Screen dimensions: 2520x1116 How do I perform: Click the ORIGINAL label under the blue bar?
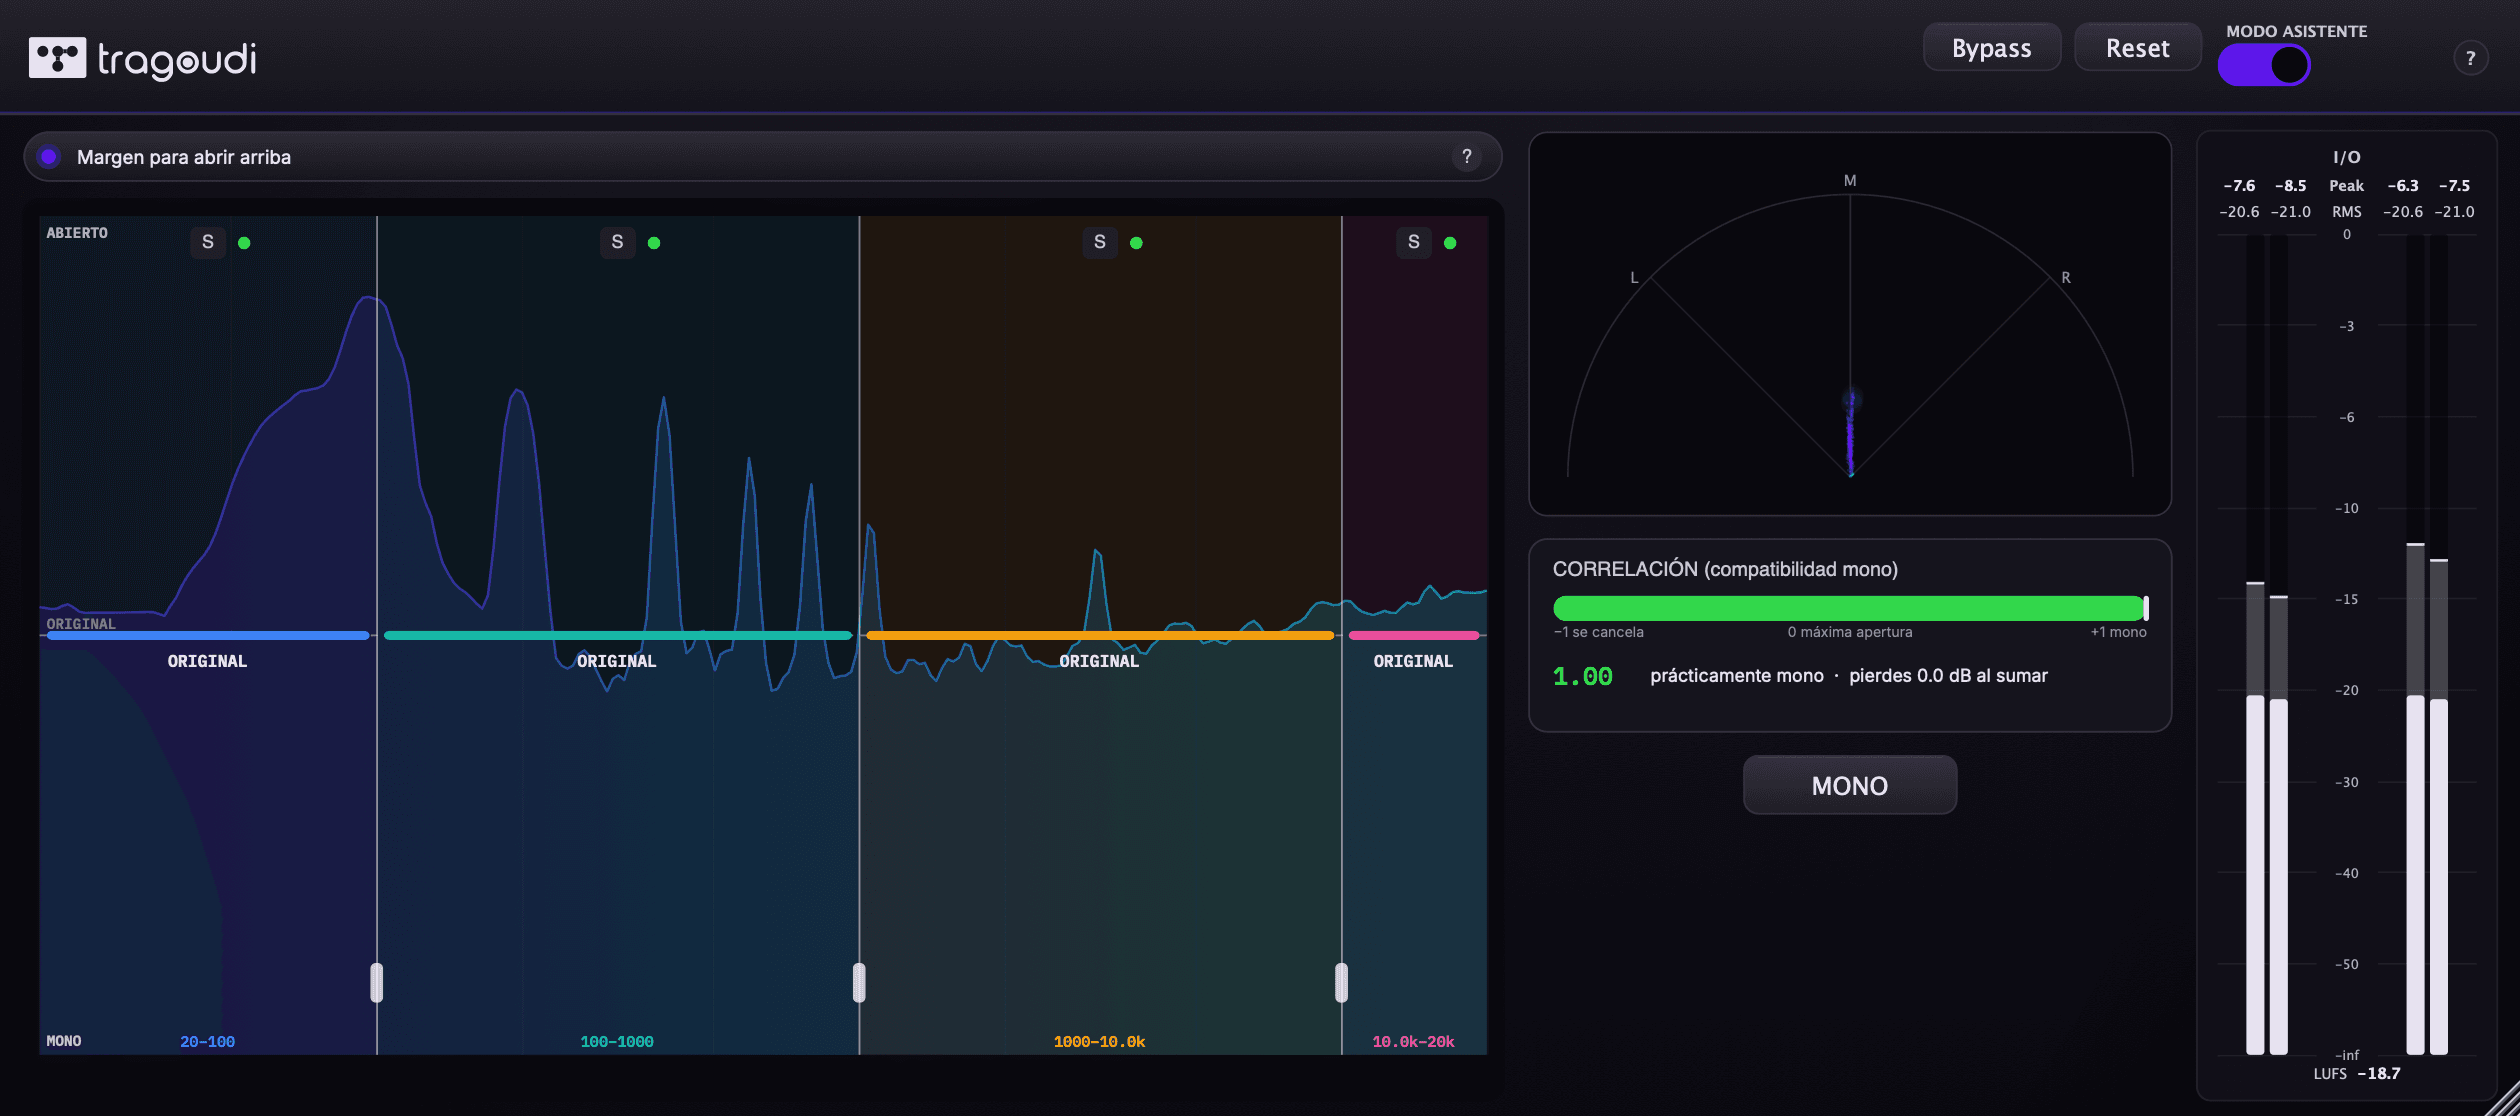point(207,661)
